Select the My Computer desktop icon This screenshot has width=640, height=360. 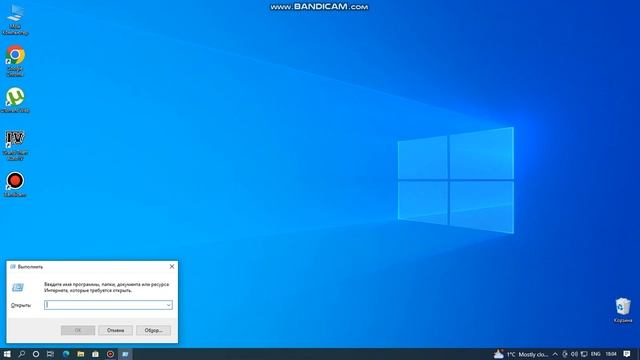[x=15, y=20]
